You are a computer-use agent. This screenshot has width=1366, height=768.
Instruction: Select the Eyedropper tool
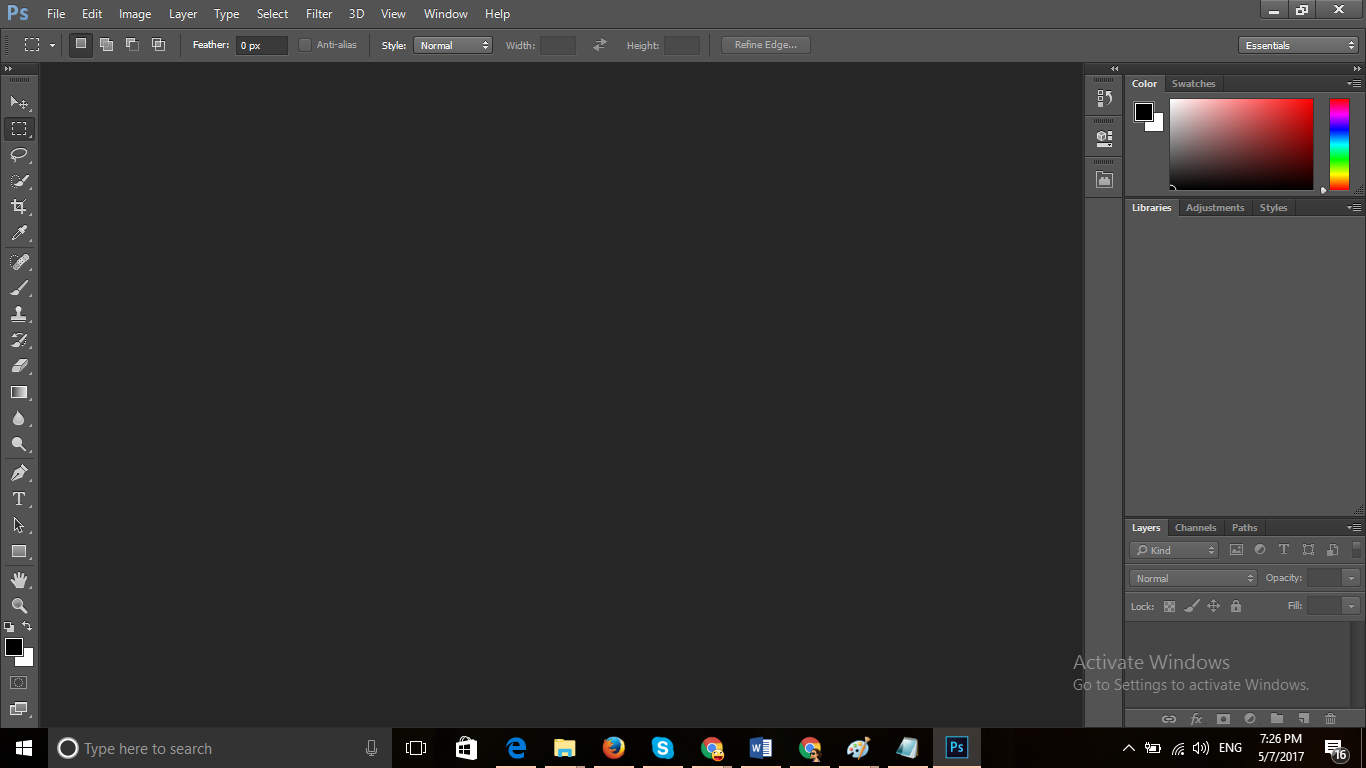pos(19,233)
